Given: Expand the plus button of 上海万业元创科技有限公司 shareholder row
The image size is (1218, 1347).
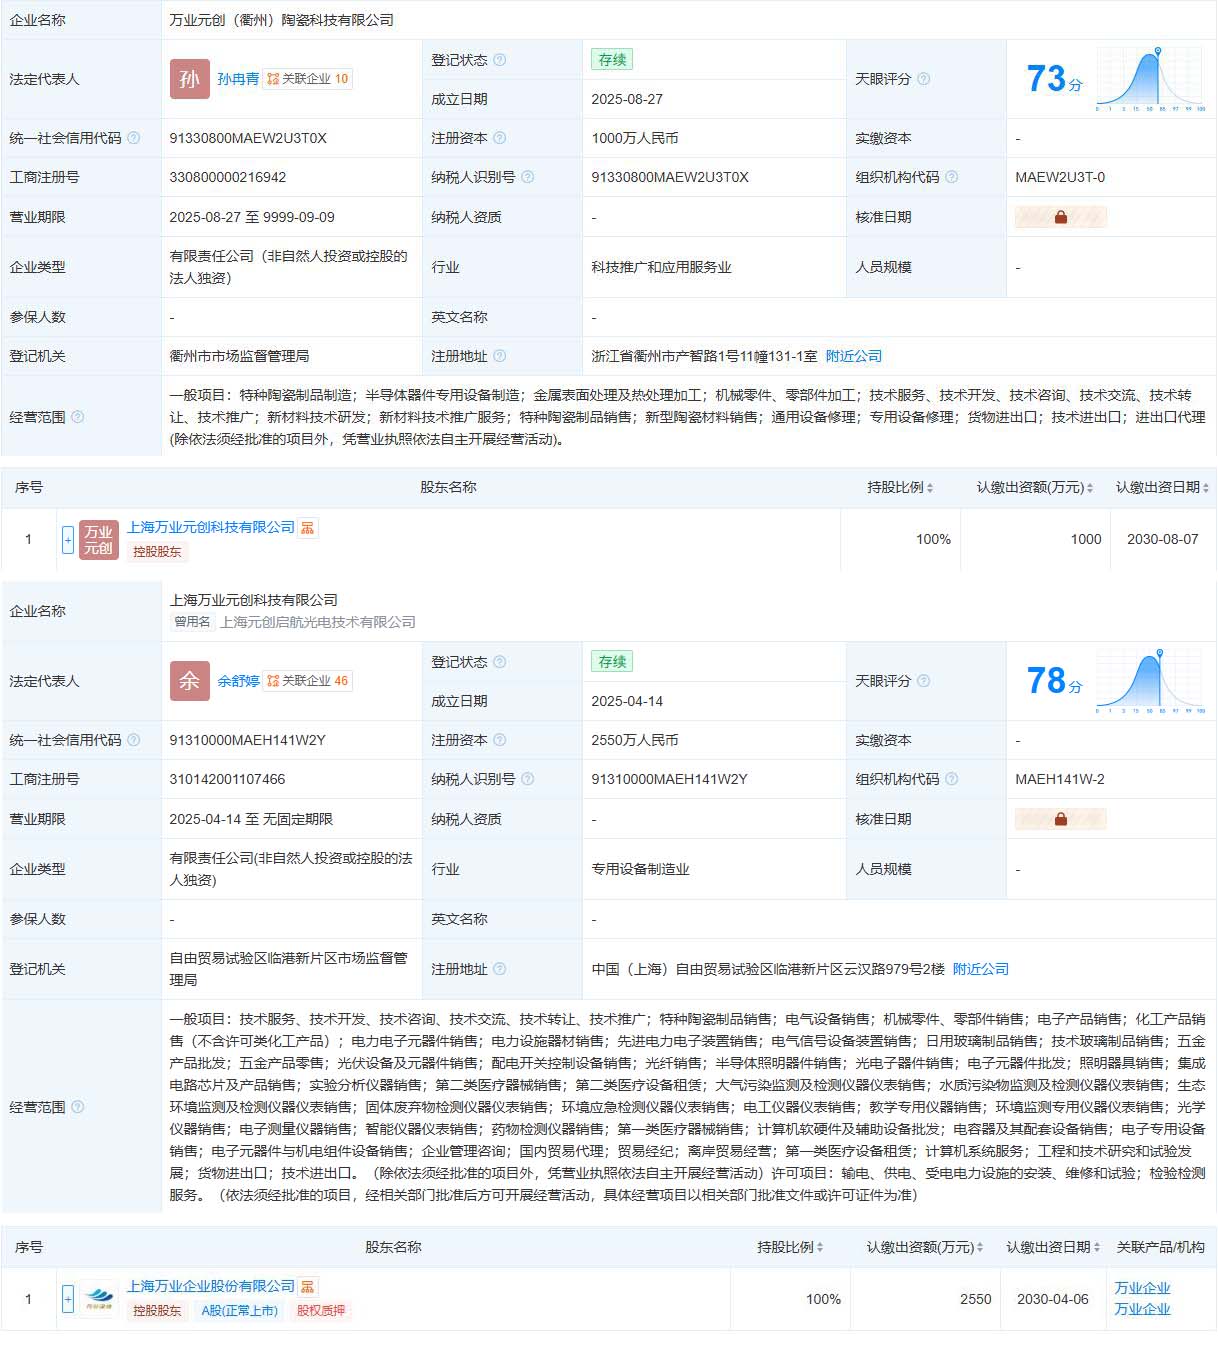Looking at the screenshot, I should pyautogui.click(x=68, y=540).
